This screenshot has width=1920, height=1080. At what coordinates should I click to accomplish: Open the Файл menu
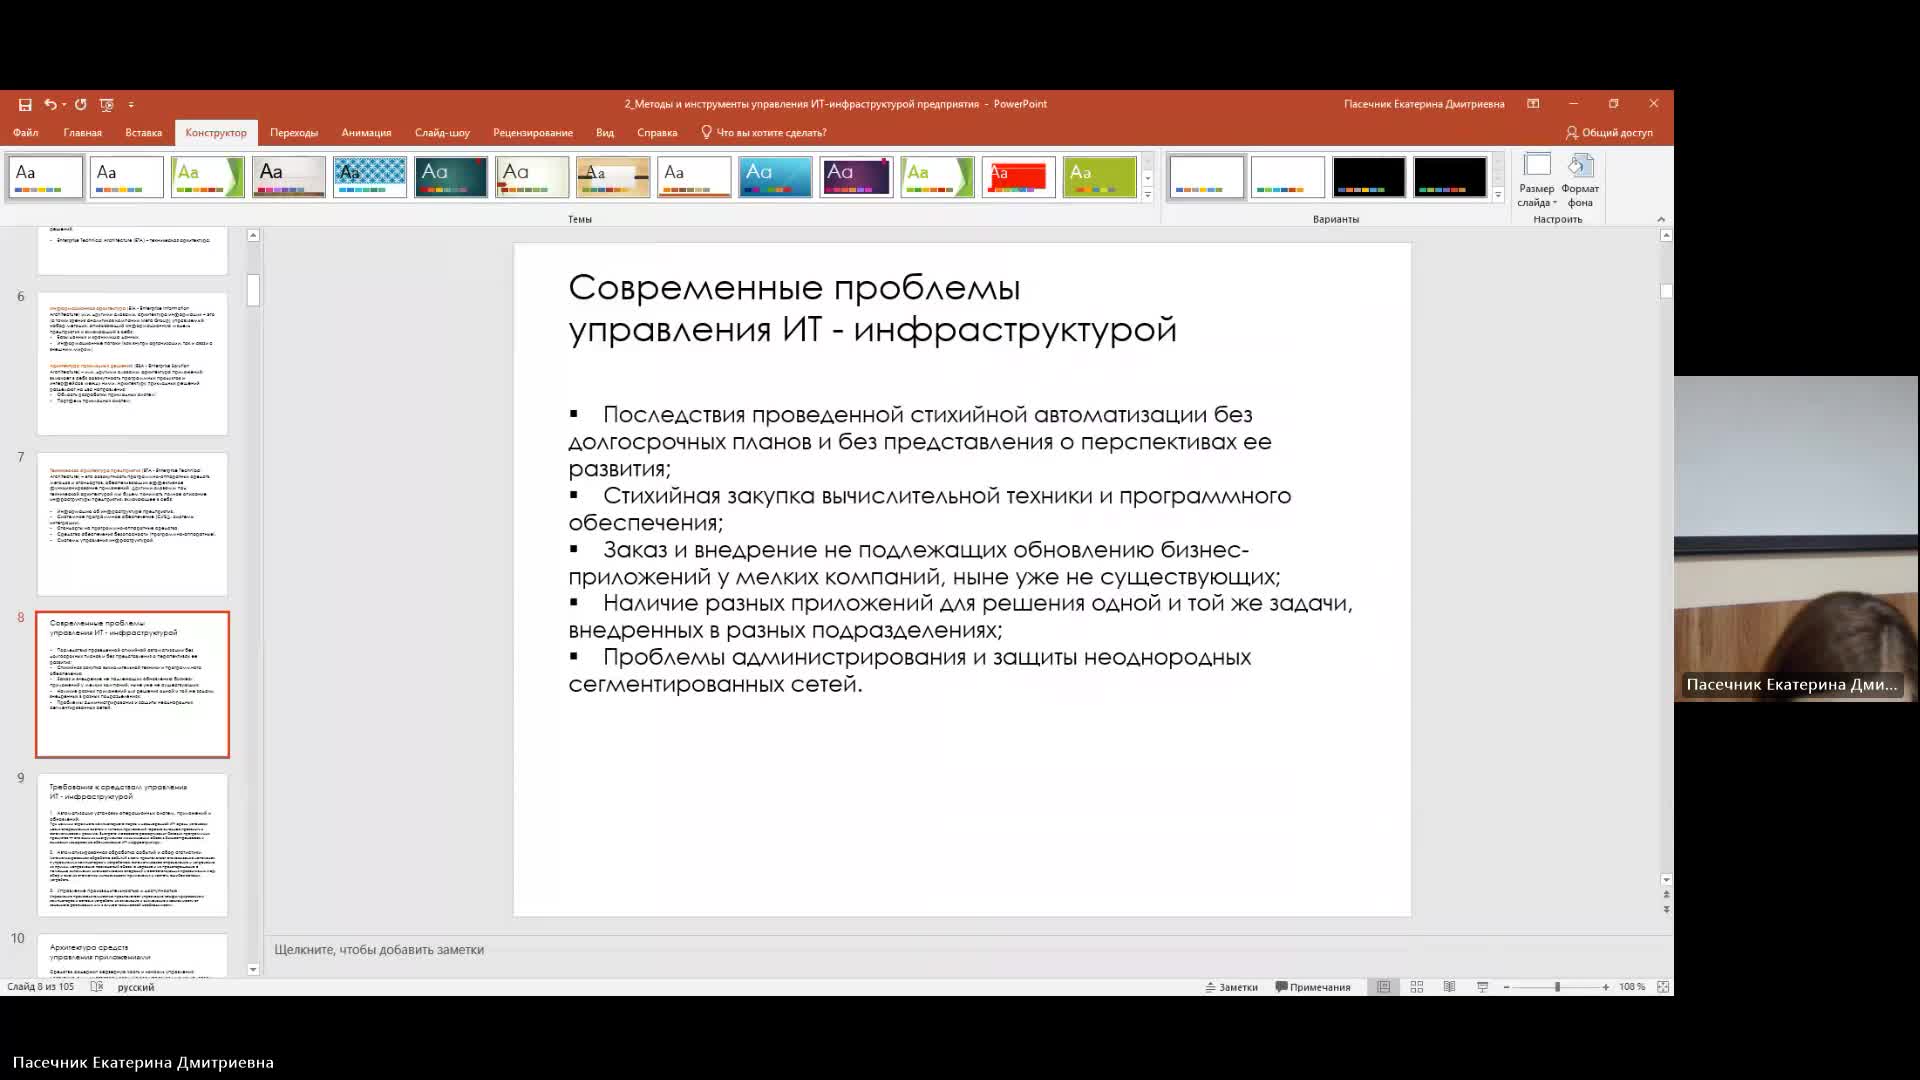point(26,133)
